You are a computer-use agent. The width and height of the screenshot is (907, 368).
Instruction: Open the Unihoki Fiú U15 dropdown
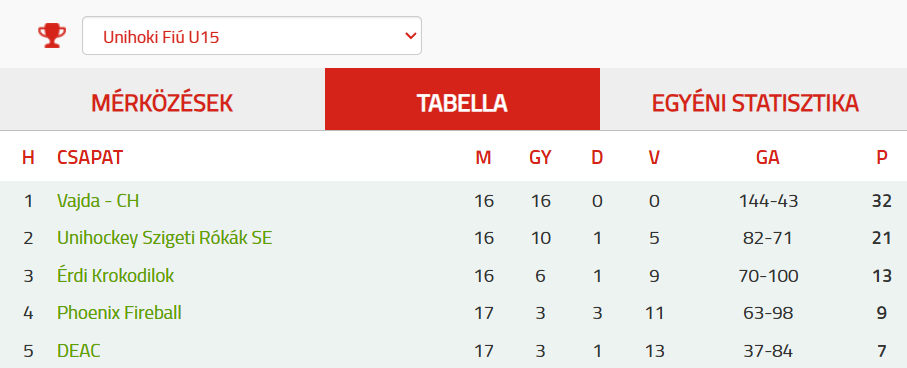[x=252, y=36]
